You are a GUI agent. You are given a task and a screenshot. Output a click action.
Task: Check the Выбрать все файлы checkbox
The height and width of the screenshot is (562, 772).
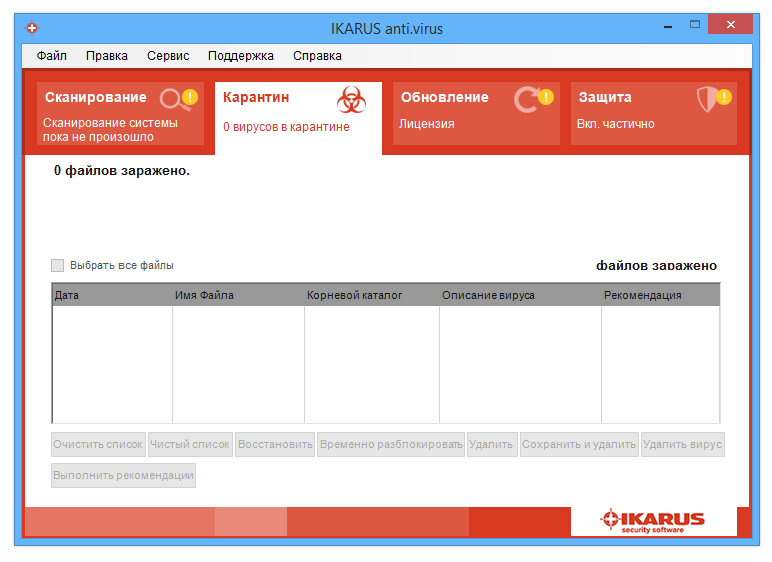(x=58, y=265)
